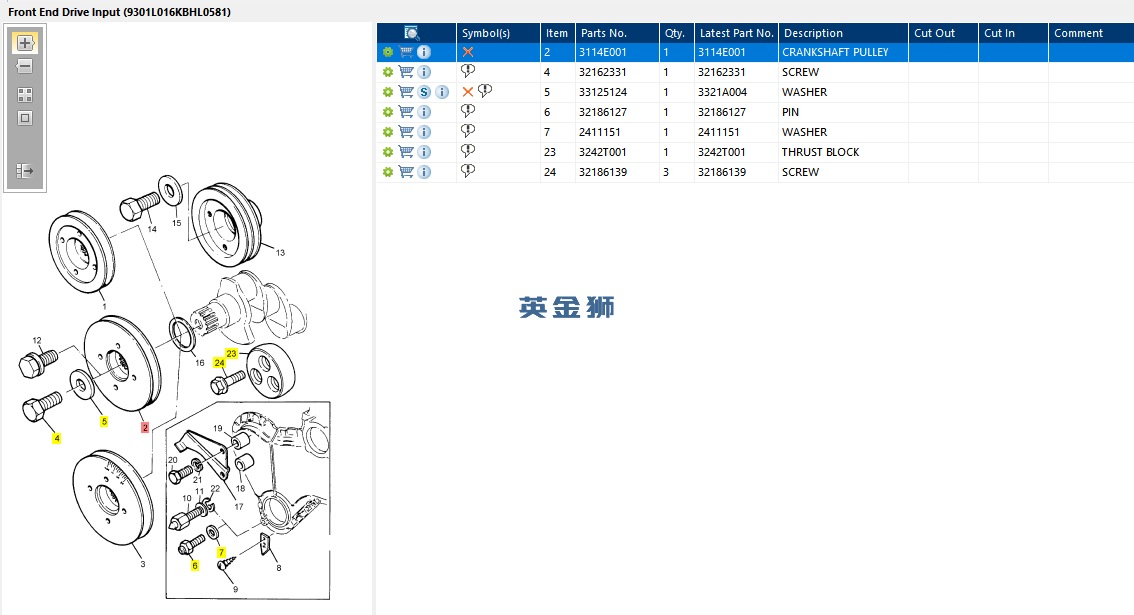Click the Cut In column header
This screenshot has height=615, width=1134.
(1013, 33)
